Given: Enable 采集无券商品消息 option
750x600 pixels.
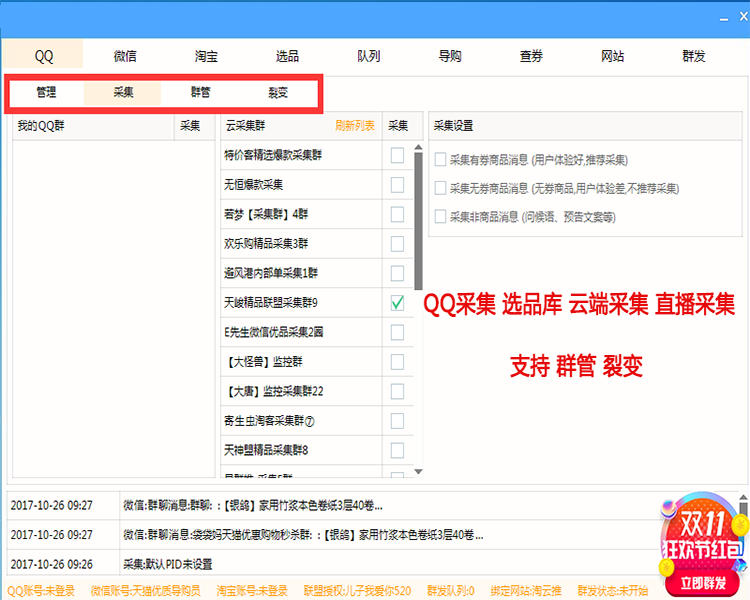Looking at the screenshot, I should [440, 188].
